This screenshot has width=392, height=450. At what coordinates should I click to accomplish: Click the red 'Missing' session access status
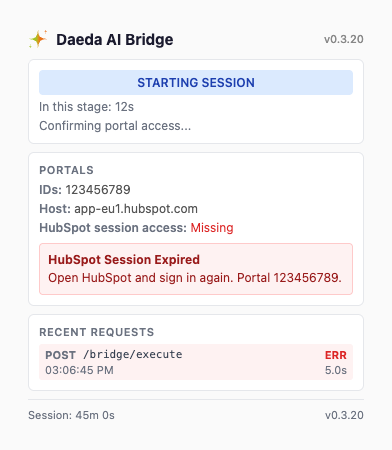point(212,228)
